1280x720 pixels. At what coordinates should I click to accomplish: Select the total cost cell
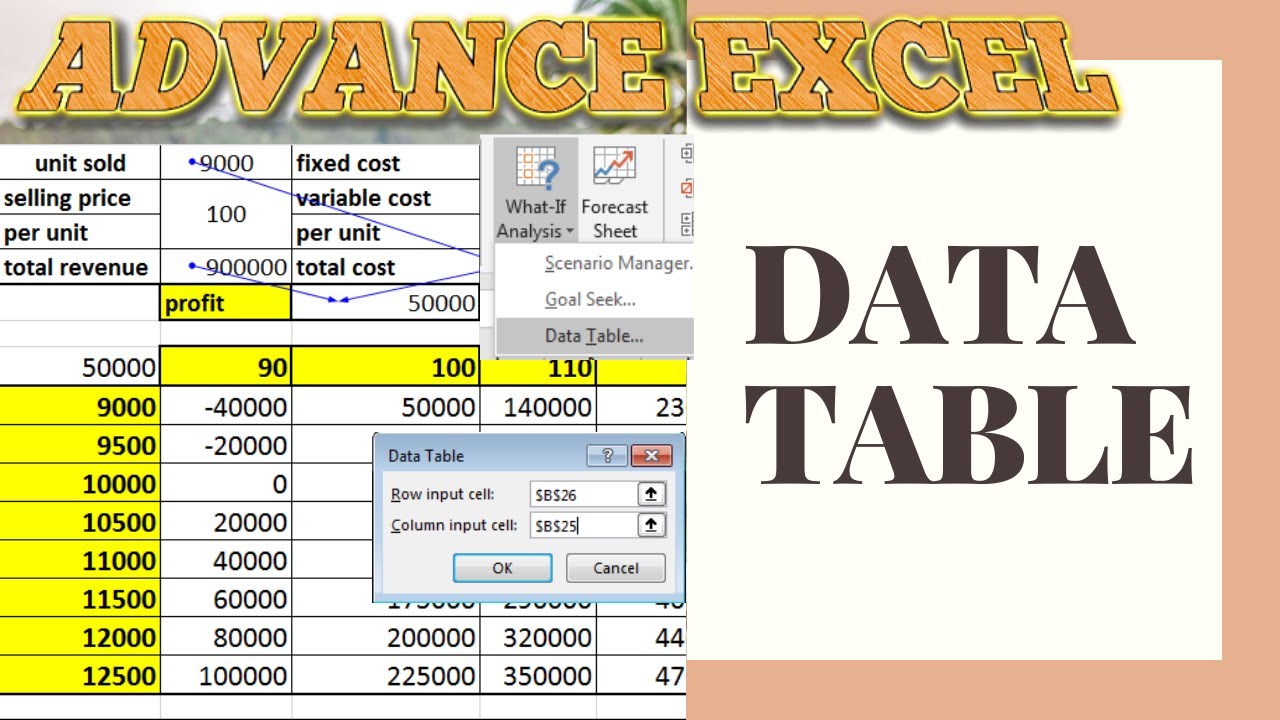386,267
